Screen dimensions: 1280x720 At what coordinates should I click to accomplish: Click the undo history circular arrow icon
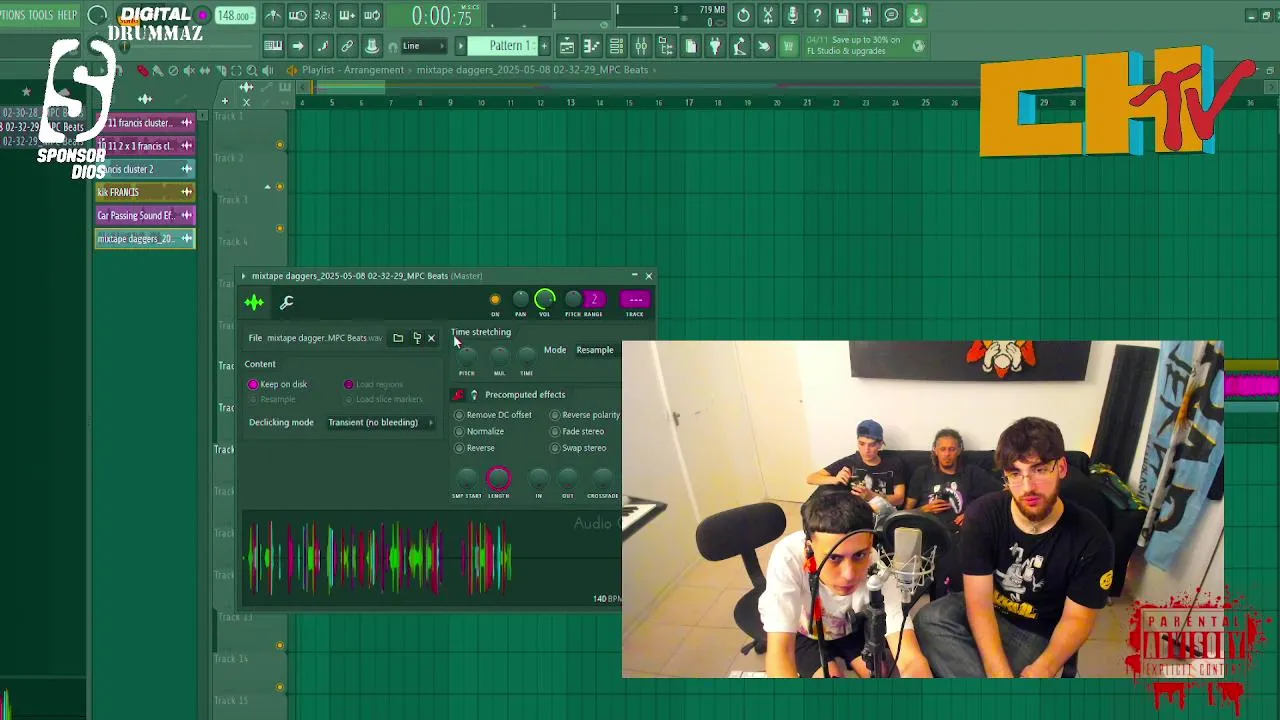pyautogui.click(x=743, y=15)
